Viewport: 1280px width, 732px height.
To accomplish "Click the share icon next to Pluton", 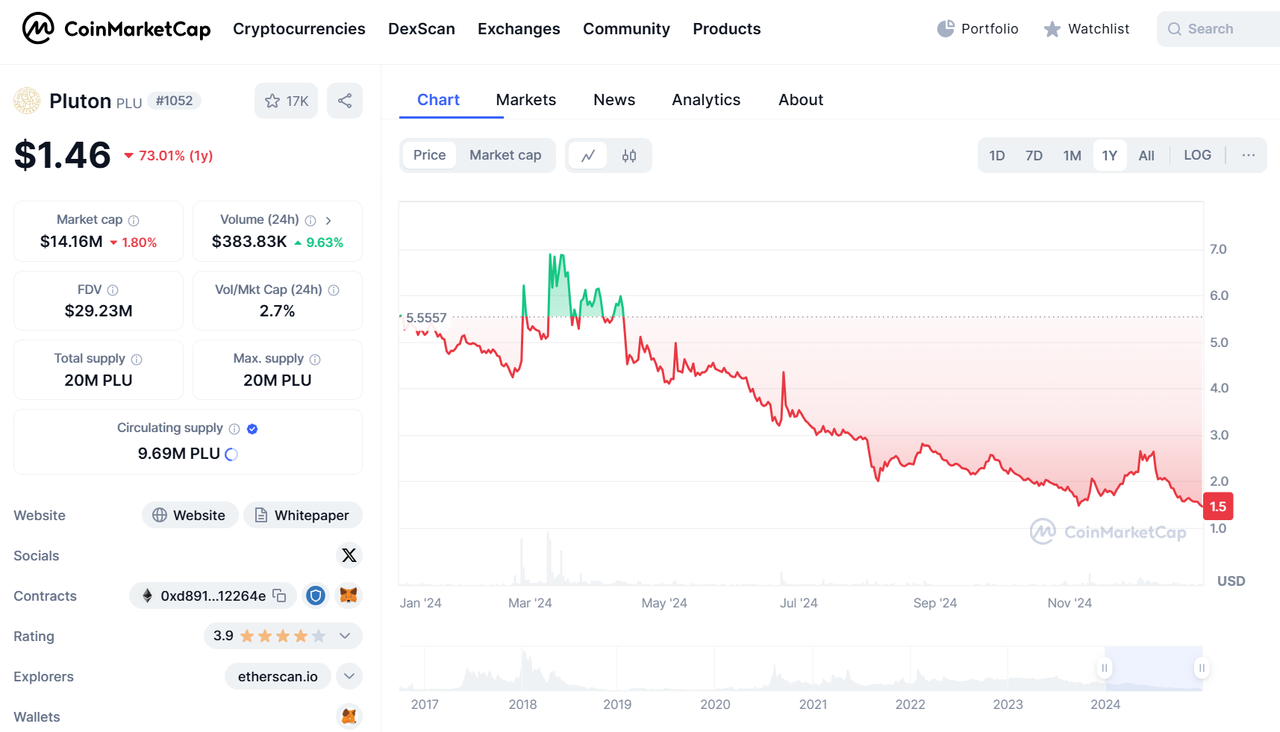I will [x=345, y=101].
